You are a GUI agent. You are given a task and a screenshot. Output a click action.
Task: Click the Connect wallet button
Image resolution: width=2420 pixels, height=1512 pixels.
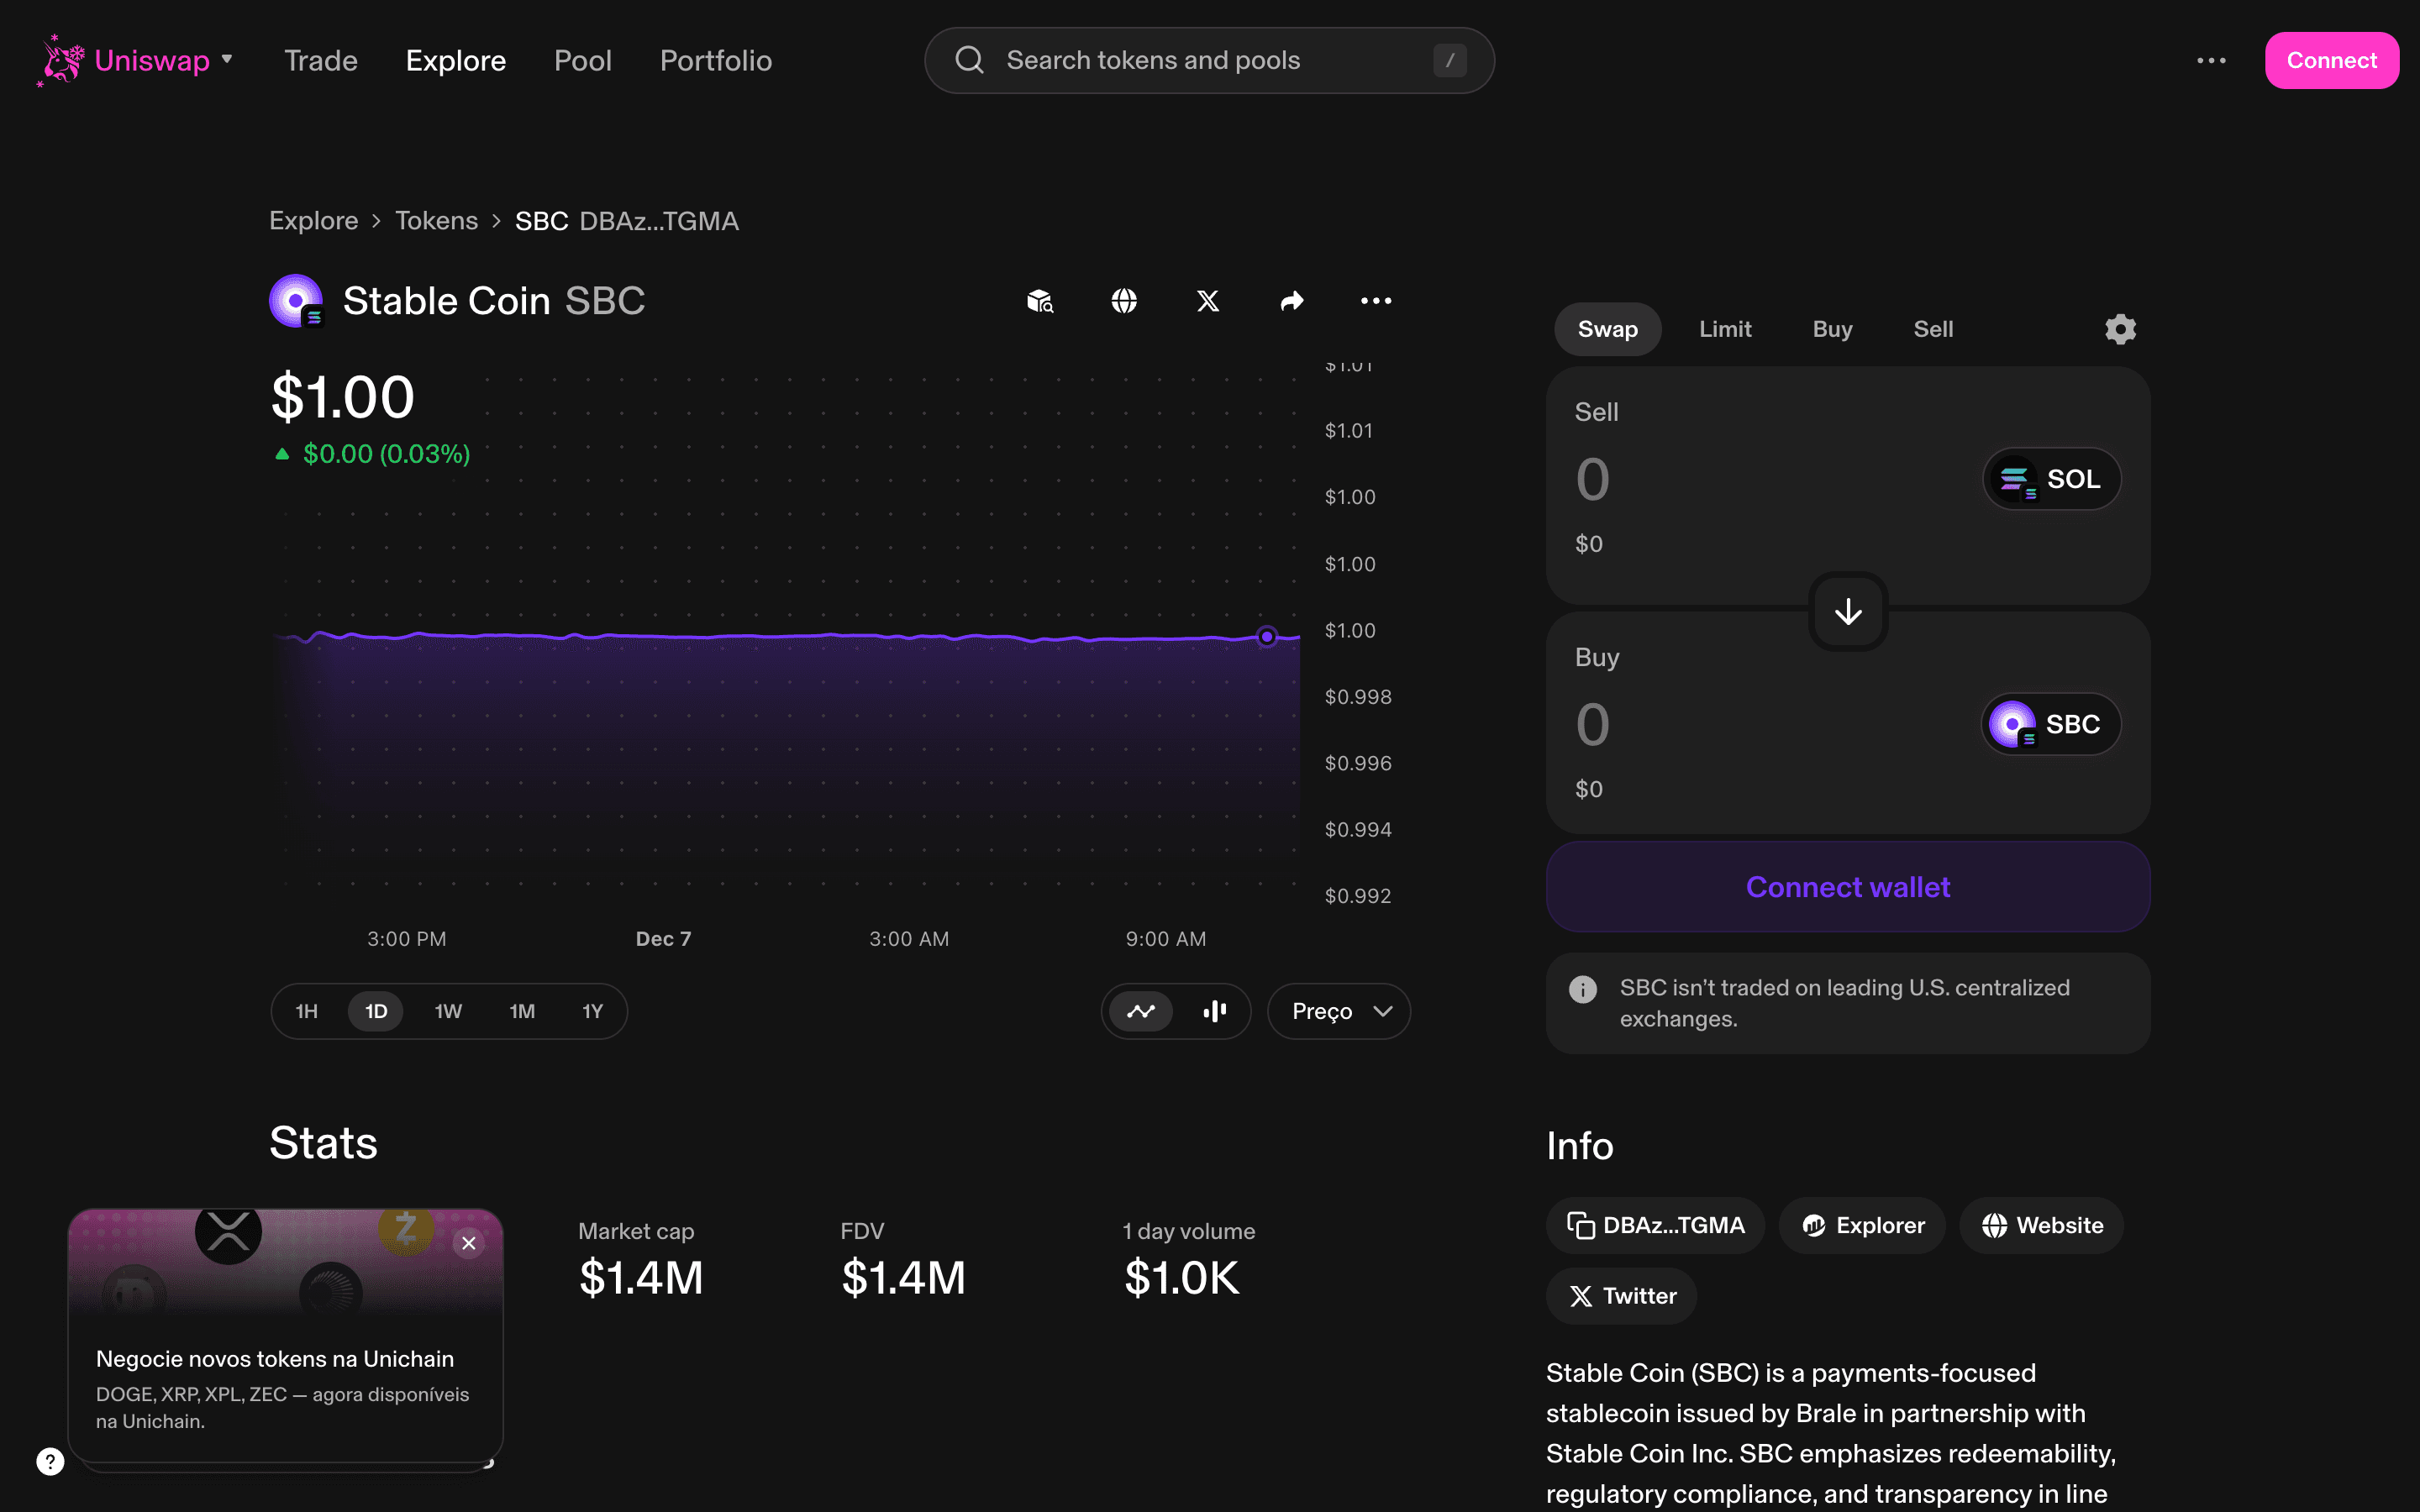point(1848,887)
